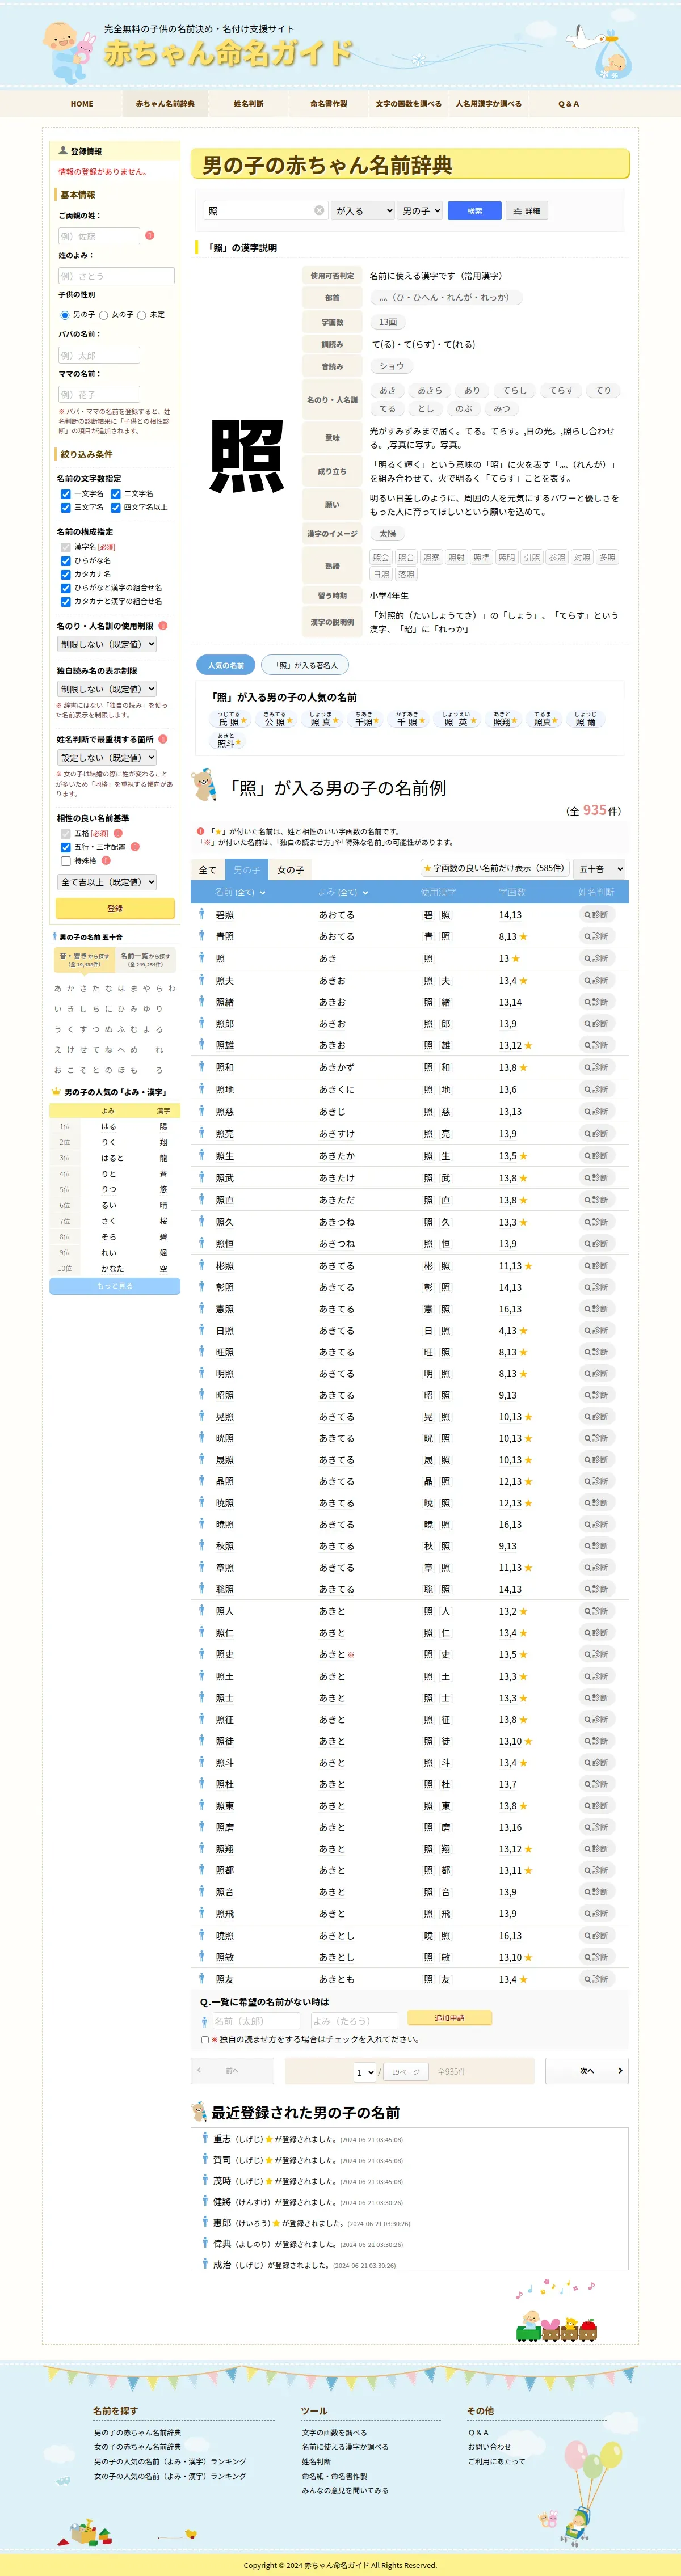Click the 診断 icon for 照和 row
This screenshot has height=2576, width=681.
click(596, 1067)
